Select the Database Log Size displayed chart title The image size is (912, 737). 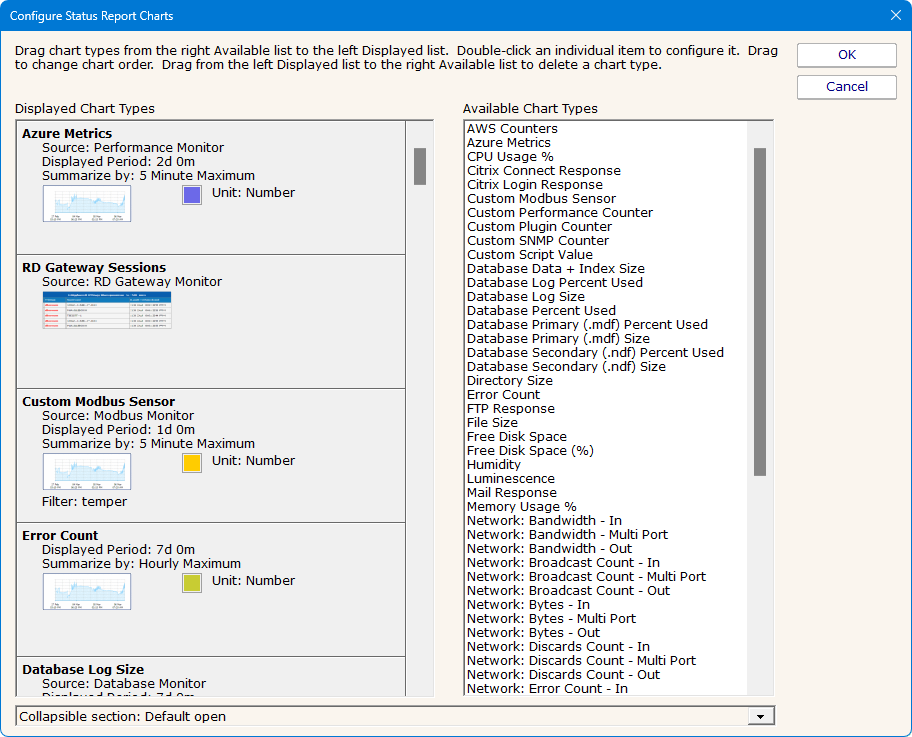click(83, 670)
